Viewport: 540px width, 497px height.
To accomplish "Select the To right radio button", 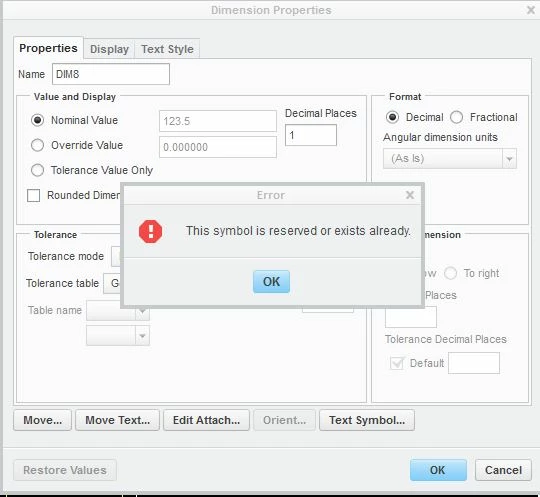I will click(x=450, y=273).
